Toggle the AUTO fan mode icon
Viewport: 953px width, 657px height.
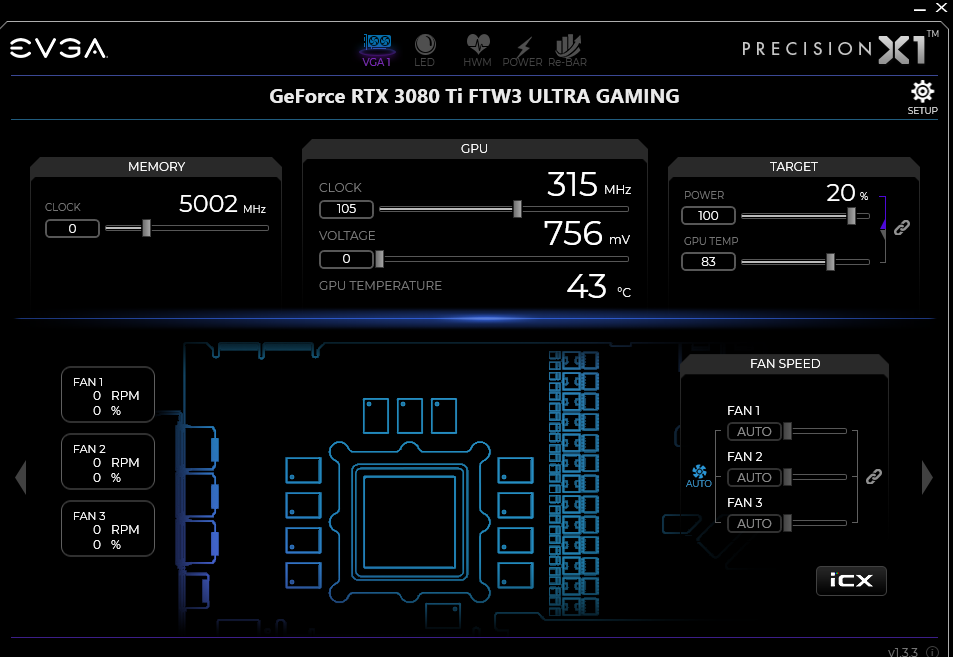[x=699, y=475]
